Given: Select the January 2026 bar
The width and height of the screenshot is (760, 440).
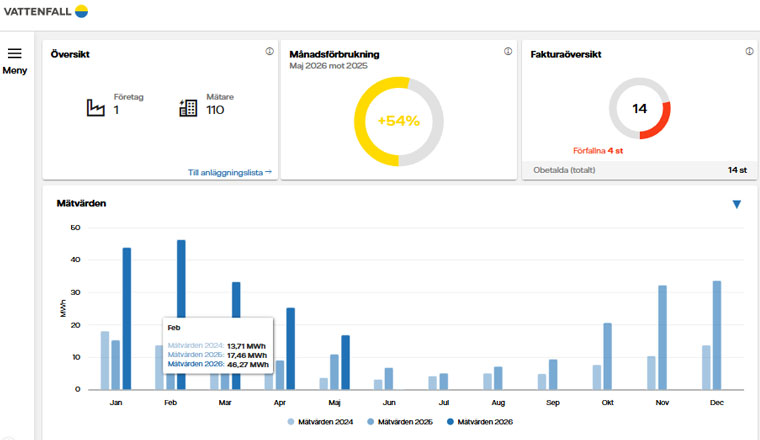Looking at the screenshot, I should pyautogui.click(x=127, y=318).
